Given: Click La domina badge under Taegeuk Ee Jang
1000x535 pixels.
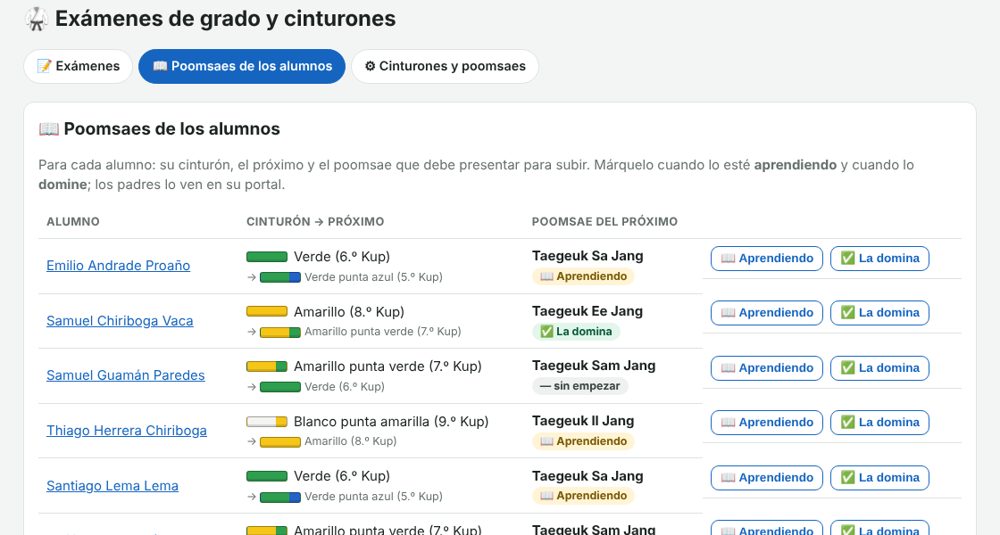Looking at the screenshot, I should click(x=576, y=332).
